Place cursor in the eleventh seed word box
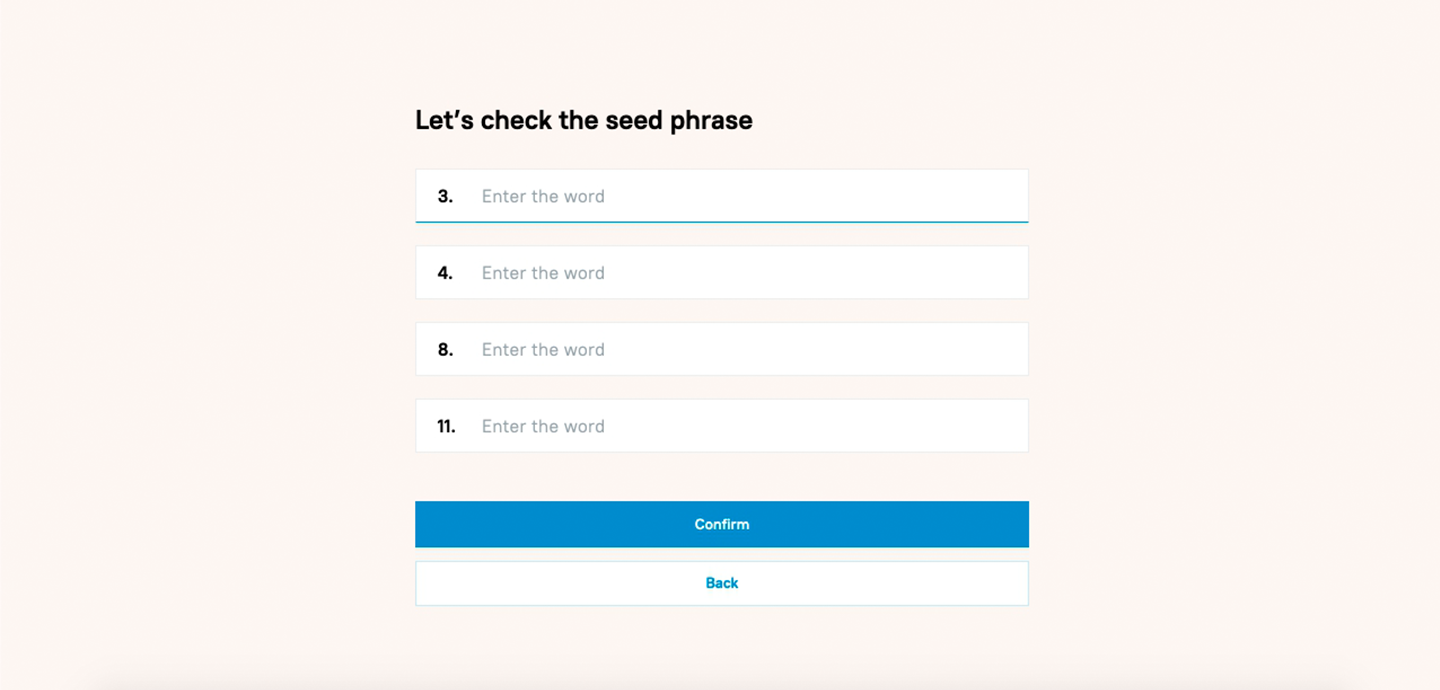This screenshot has height=690, width=1440. (721, 426)
